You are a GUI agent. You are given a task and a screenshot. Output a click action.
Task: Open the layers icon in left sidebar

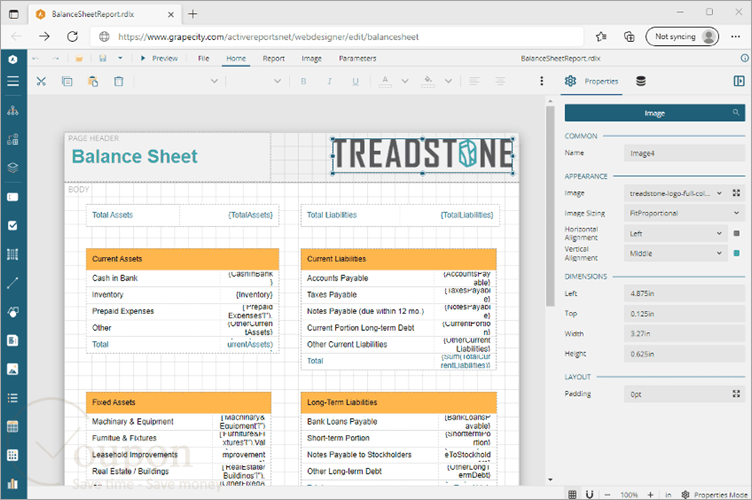[x=13, y=168]
